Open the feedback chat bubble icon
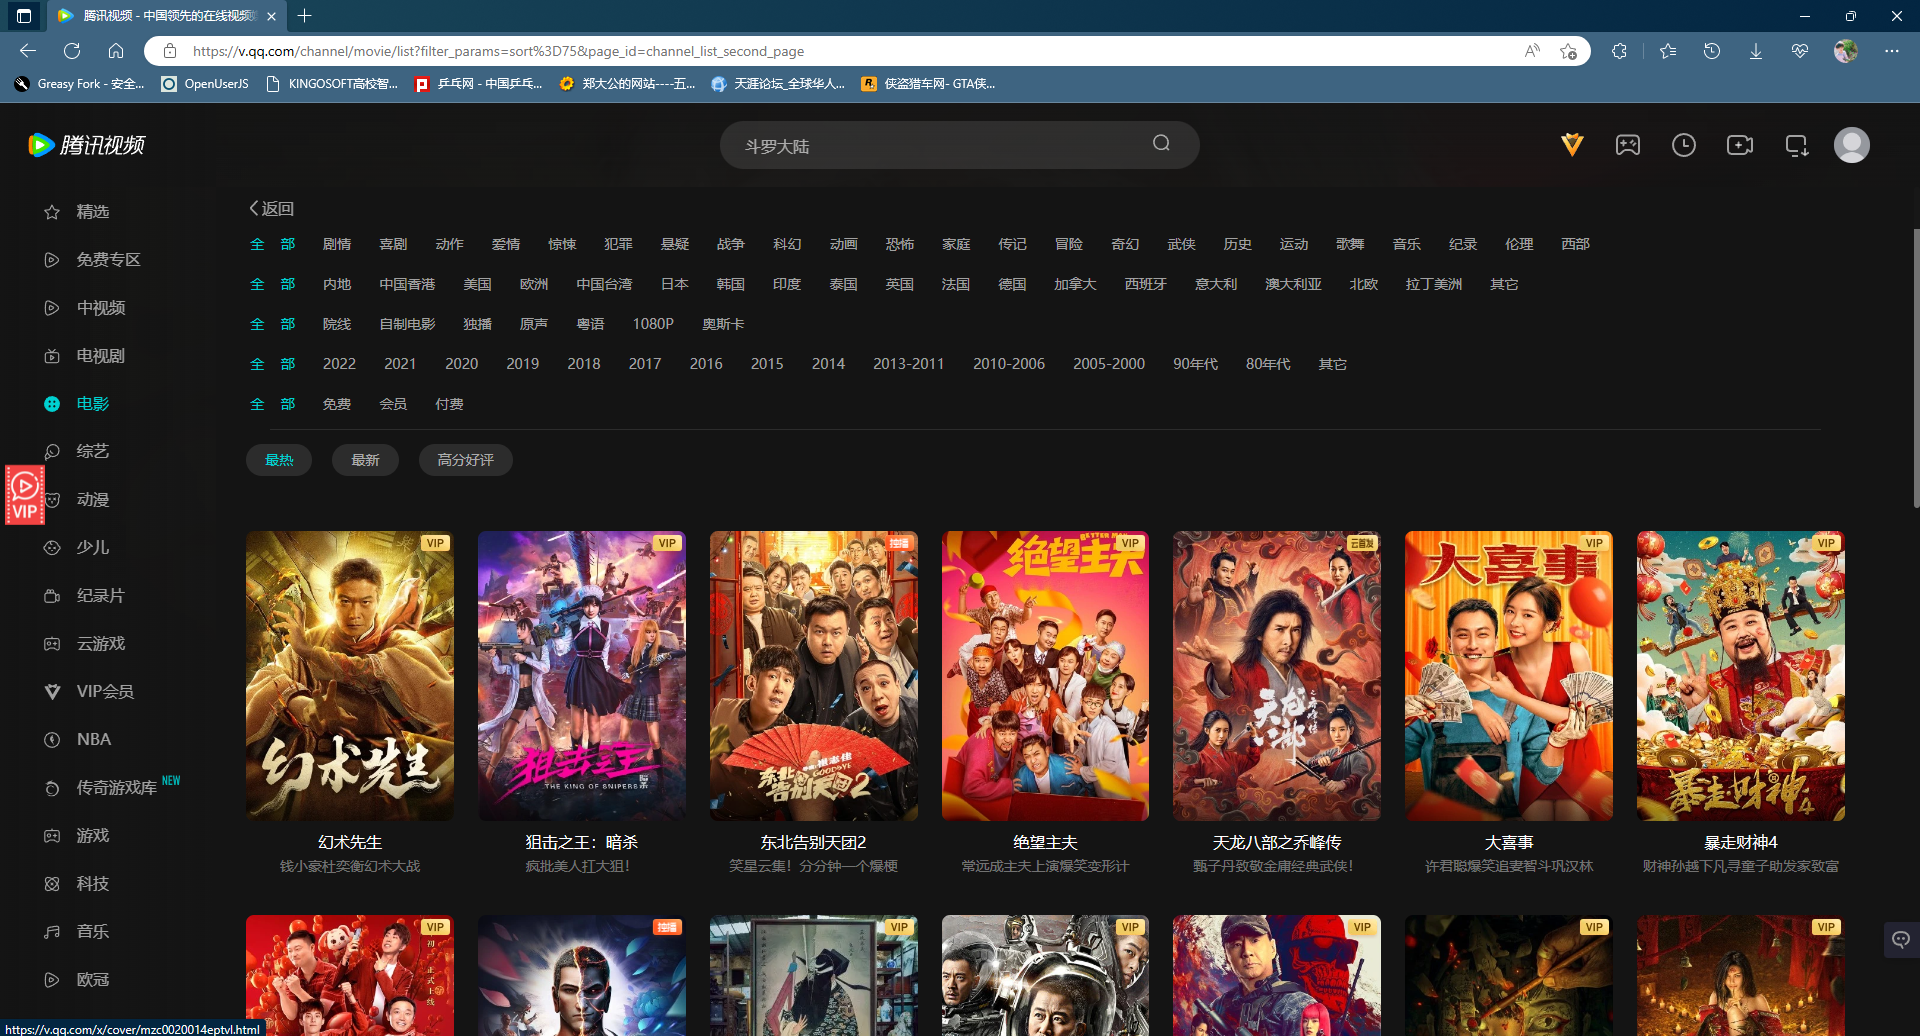1920x1036 pixels. pyautogui.click(x=1901, y=939)
